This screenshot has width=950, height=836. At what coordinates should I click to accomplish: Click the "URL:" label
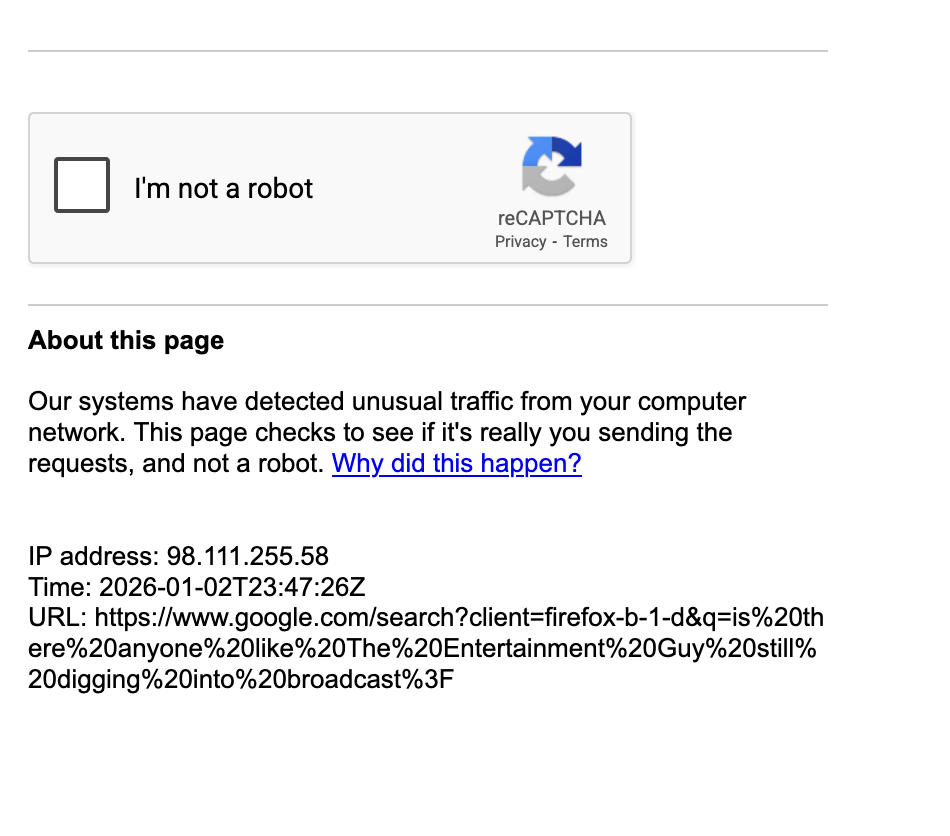(x=58, y=618)
